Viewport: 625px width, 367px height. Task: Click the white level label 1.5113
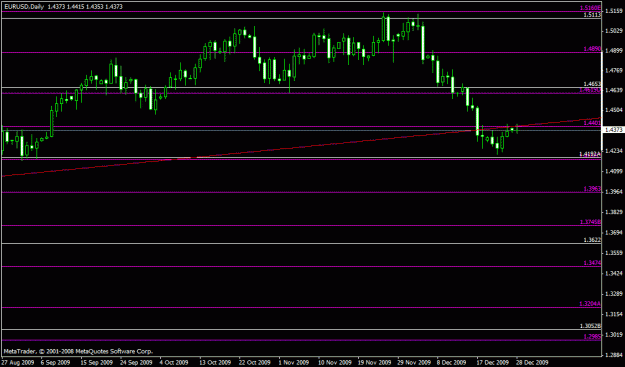(592, 15)
